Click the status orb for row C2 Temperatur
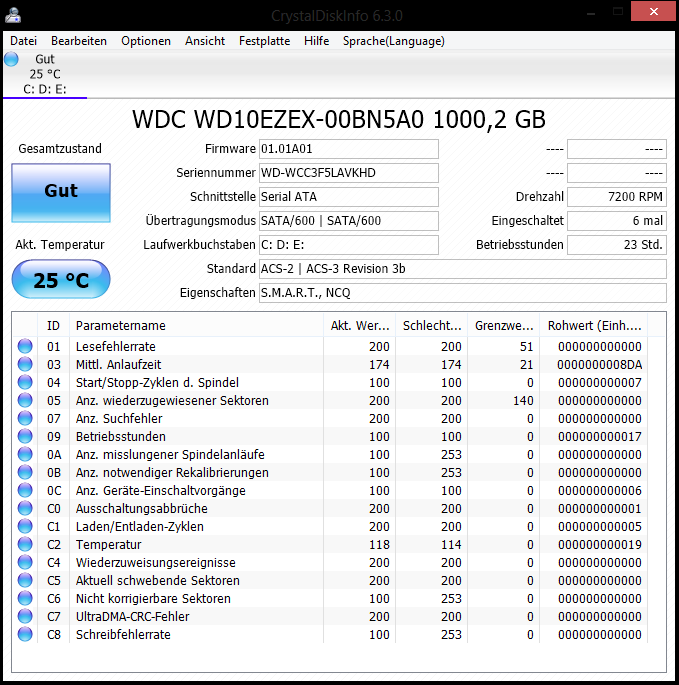The height and width of the screenshot is (685, 679). tap(25, 544)
